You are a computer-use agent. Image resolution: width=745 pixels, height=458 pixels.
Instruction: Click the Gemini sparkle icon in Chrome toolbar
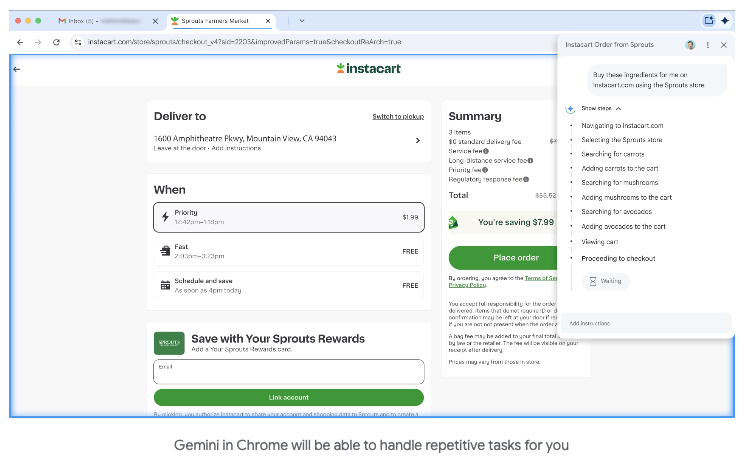pyautogui.click(x=725, y=20)
